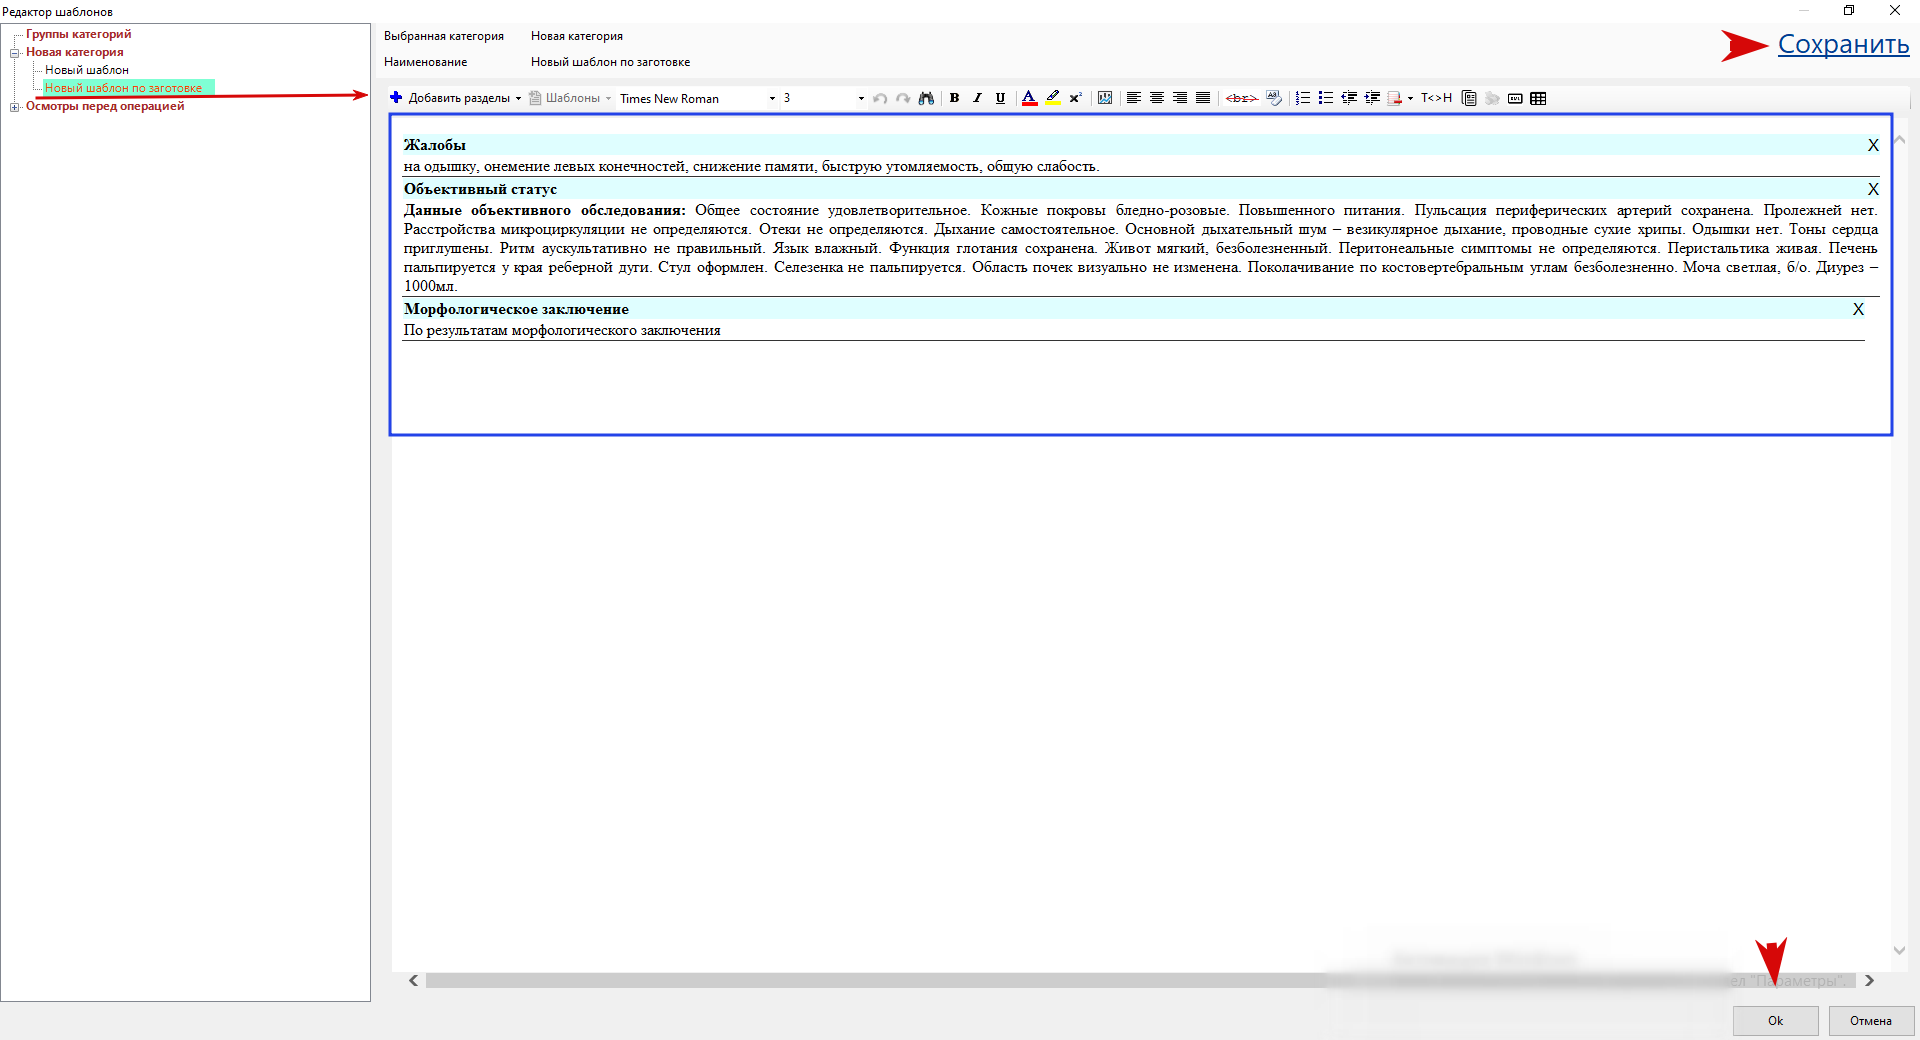The height and width of the screenshot is (1040, 1920).
Task: Click the horizontal scrollbar left arrow
Action: (x=413, y=981)
